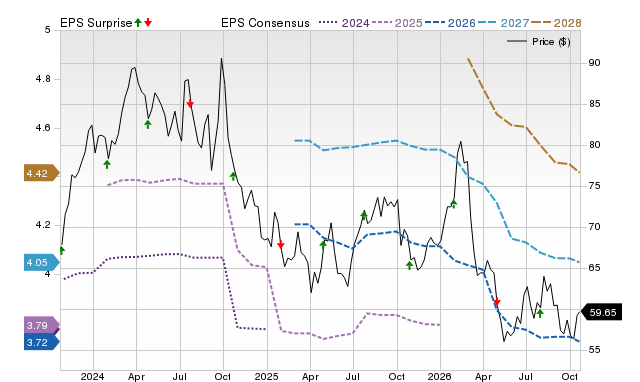This screenshot has width=640, height=382.
Task: Select green surprise arrow after Jul 2026
Action: point(540,313)
